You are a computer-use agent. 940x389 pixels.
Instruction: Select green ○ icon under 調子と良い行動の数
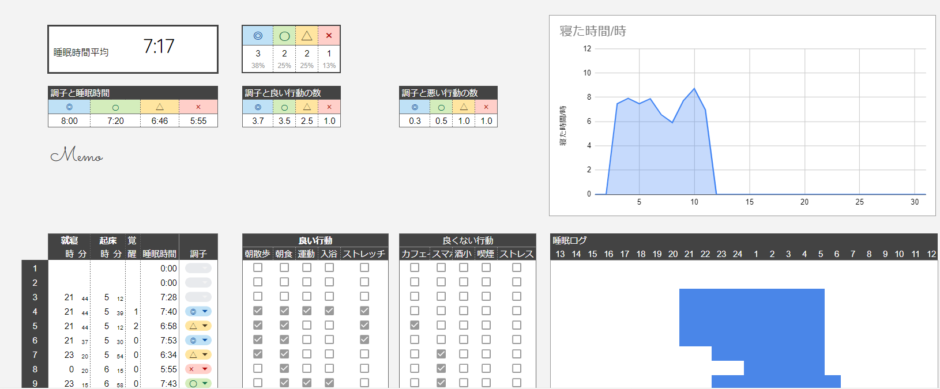pos(284,107)
